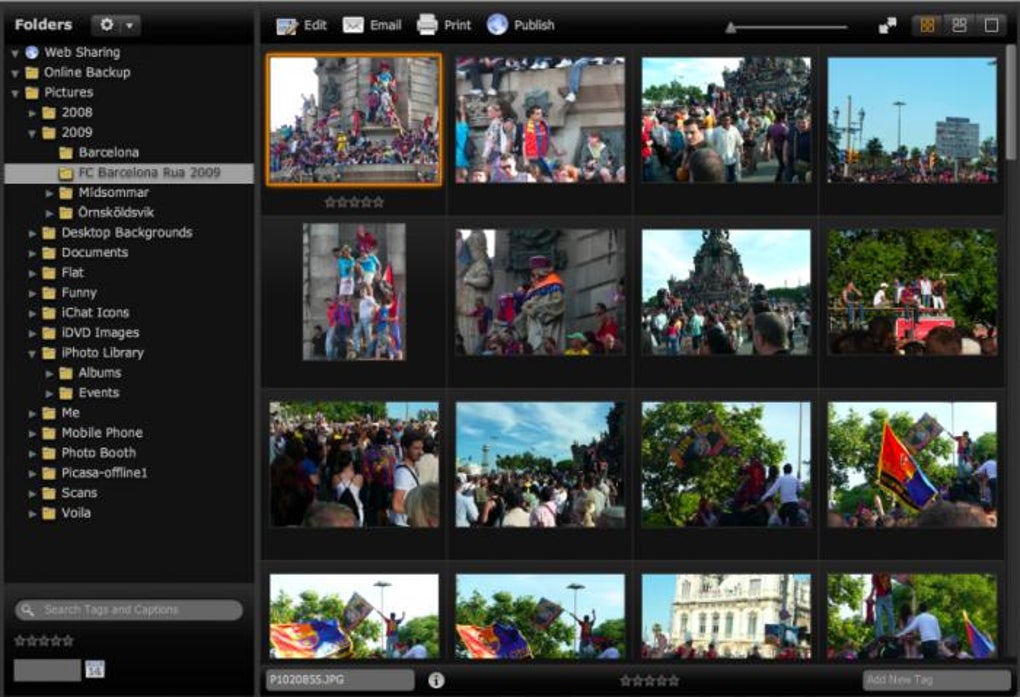The width and height of the screenshot is (1020, 697).
Task: Select the Documents folder
Action: (85, 253)
